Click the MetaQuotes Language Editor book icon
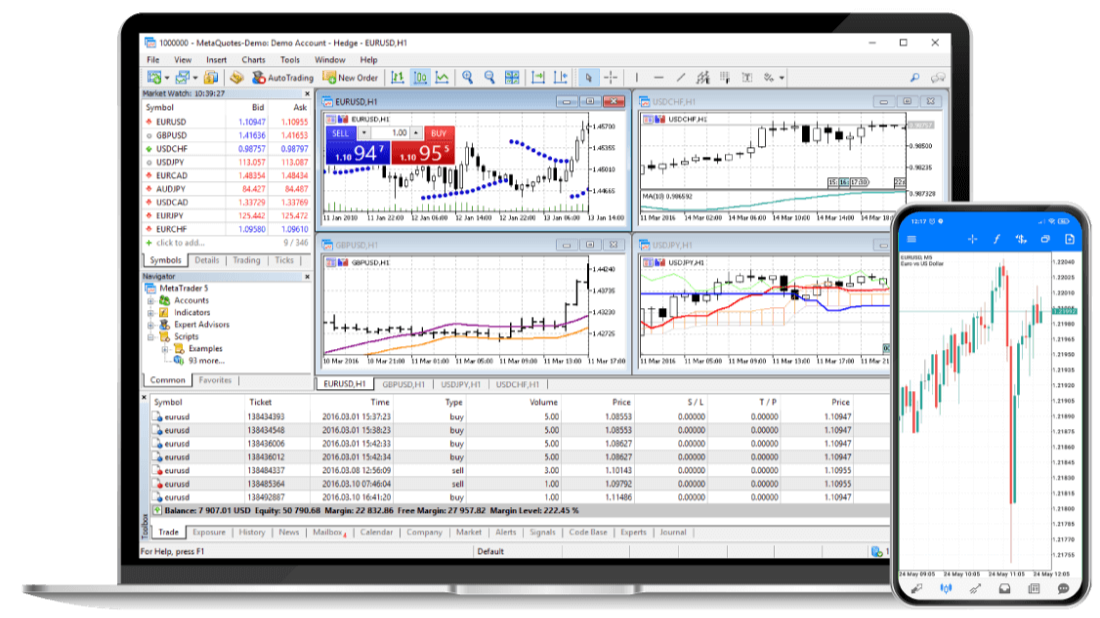 tap(236, 78)
